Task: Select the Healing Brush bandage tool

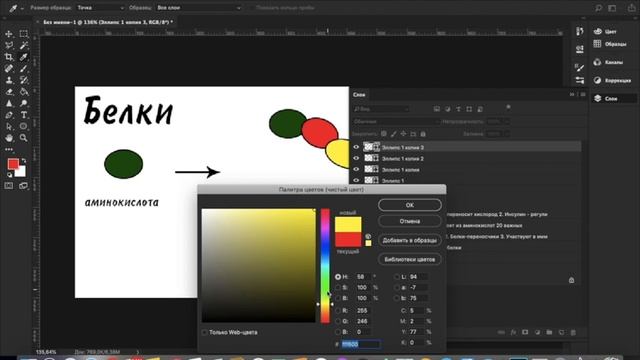Action: [x=9, y=69]
